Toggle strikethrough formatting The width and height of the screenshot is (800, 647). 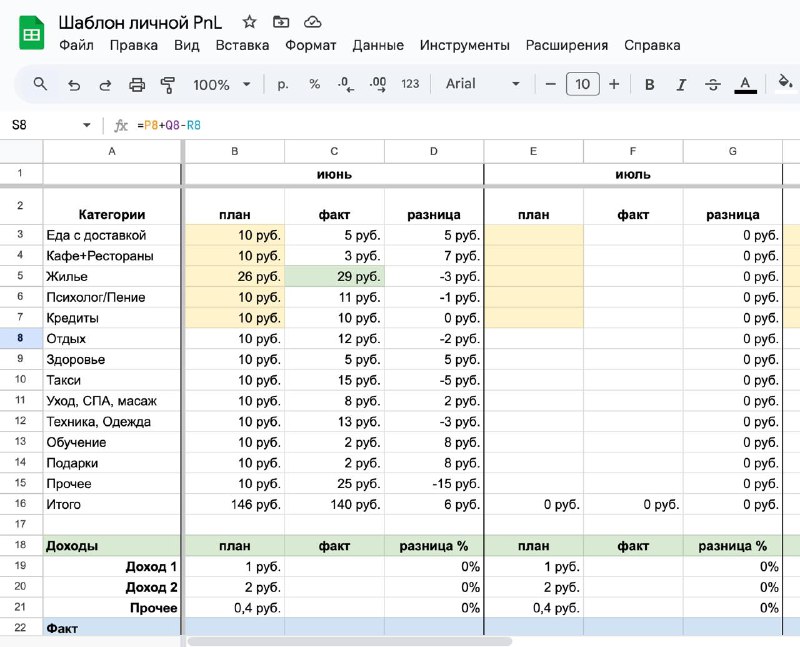click(713, 84)
